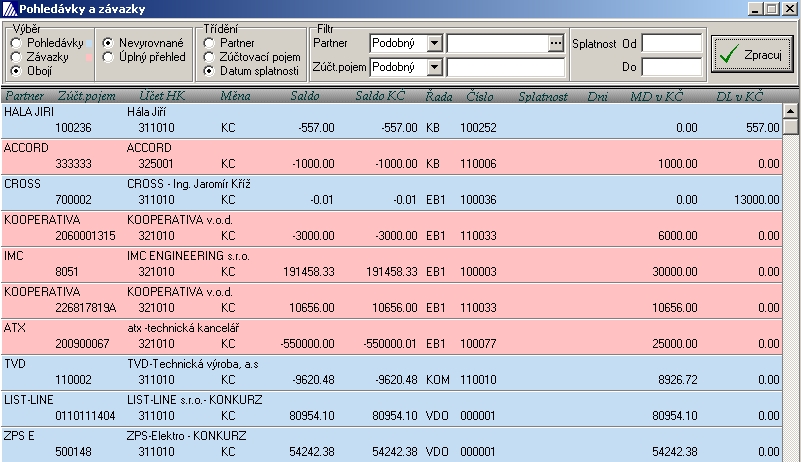Select the ACCORD record row
This screenshot has width=801, height=462.
point(400,155)
